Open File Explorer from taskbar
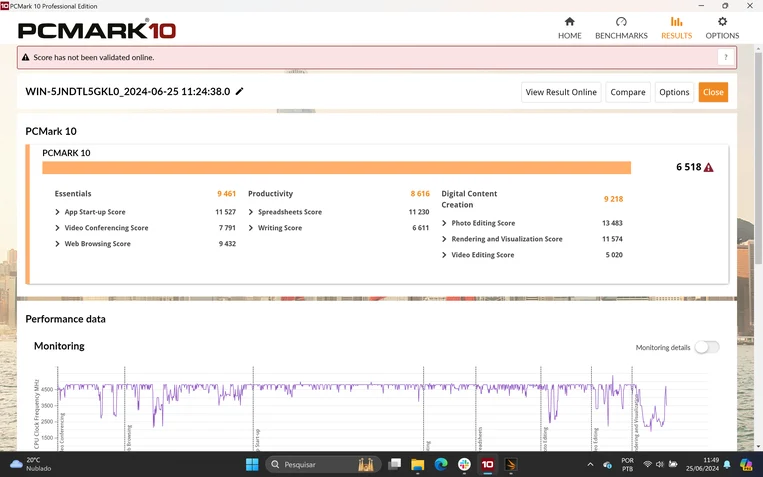Image resolution: width=763 pixels, height=477 pixels. click(418, 465)
